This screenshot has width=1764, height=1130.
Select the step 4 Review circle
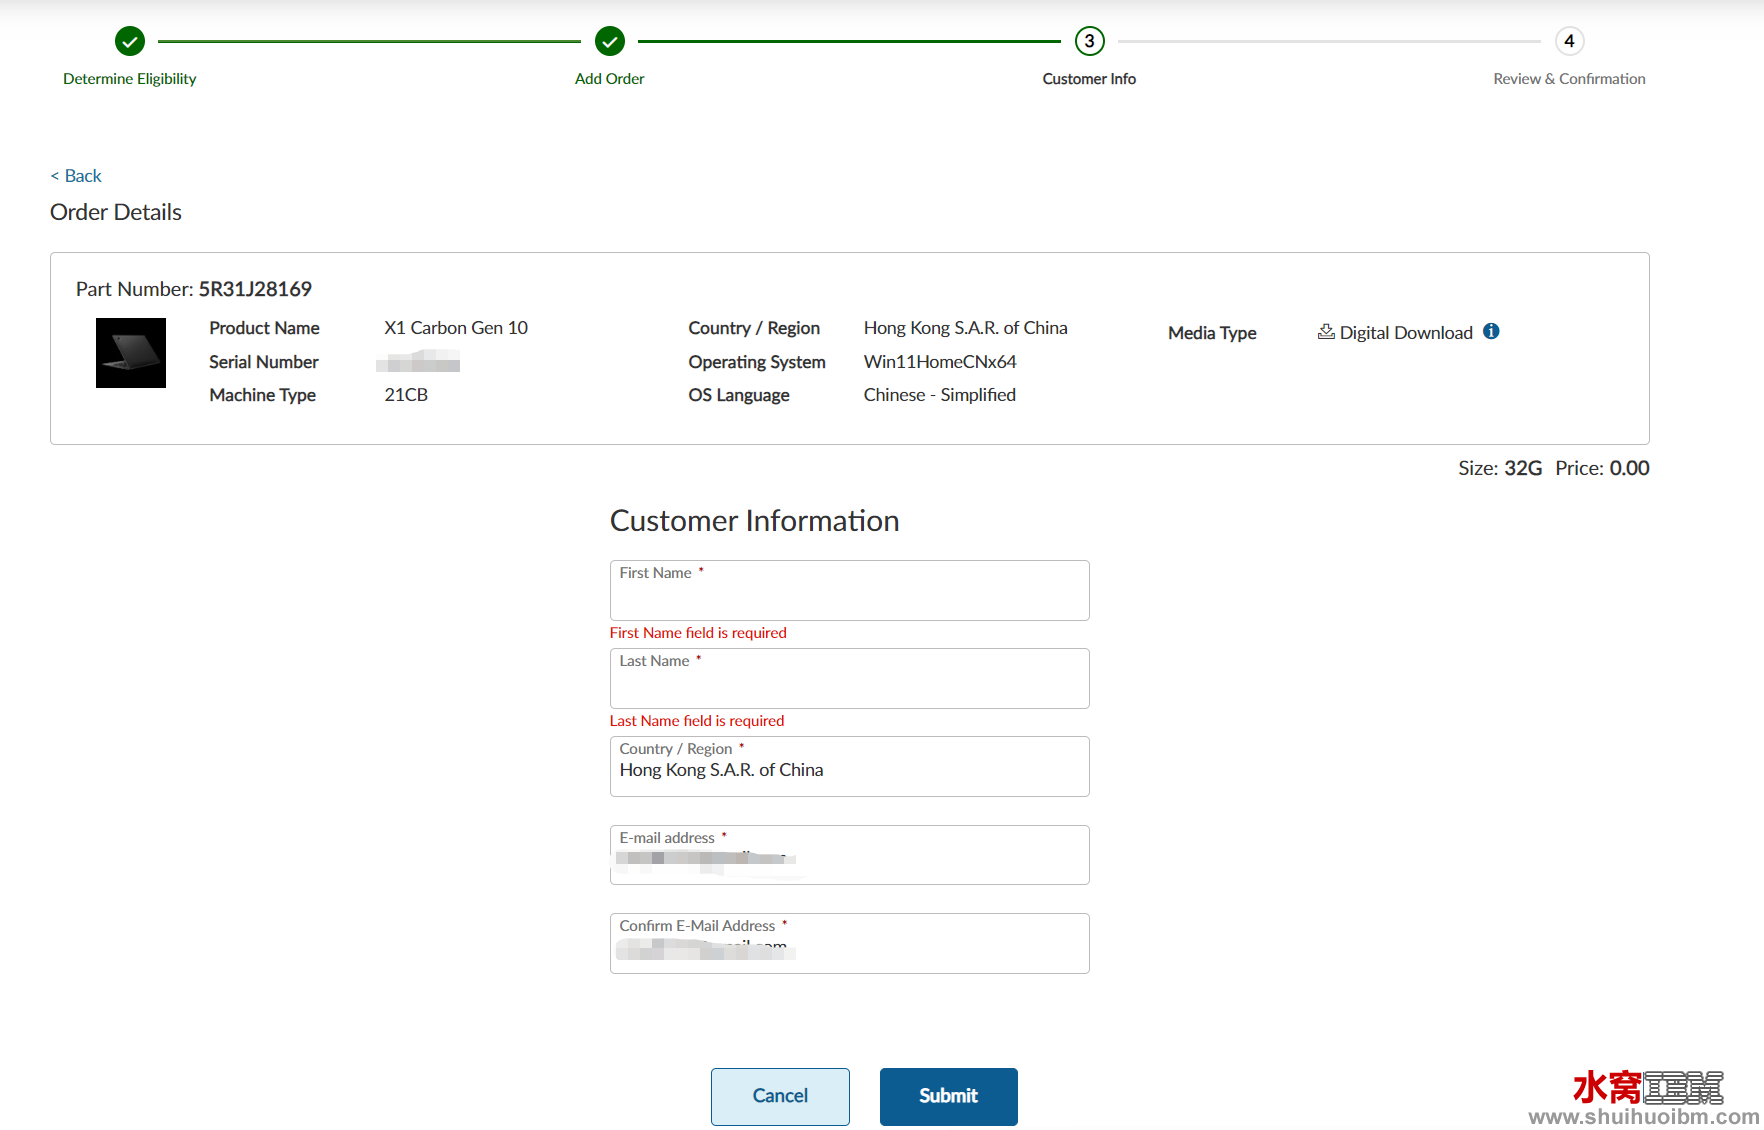click(1570, 41)
